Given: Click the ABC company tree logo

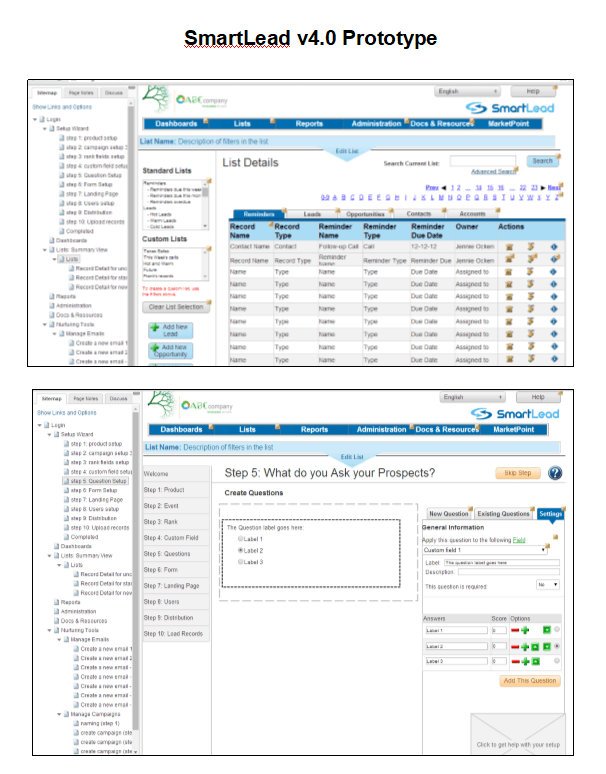Looking at the screenshot, I should click(158, 98).
